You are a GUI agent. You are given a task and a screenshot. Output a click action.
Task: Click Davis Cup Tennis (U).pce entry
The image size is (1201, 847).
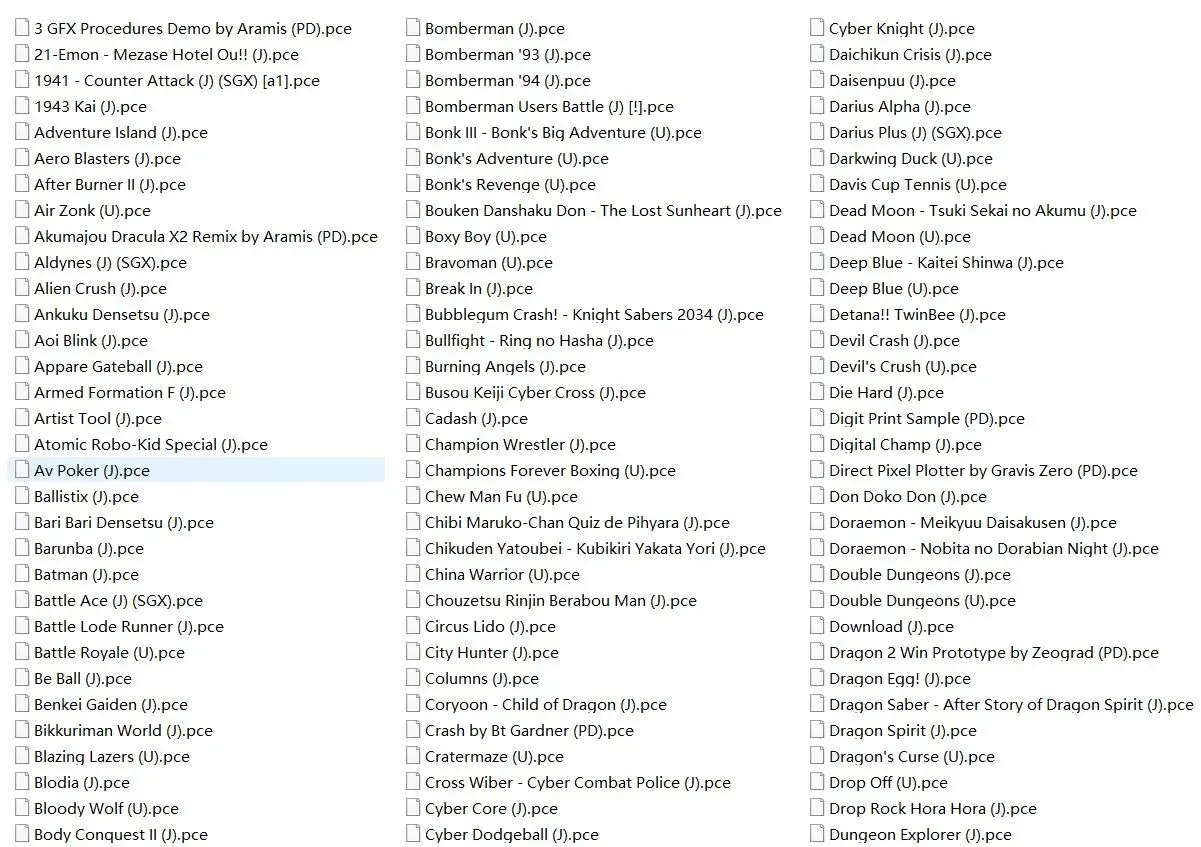917,184
